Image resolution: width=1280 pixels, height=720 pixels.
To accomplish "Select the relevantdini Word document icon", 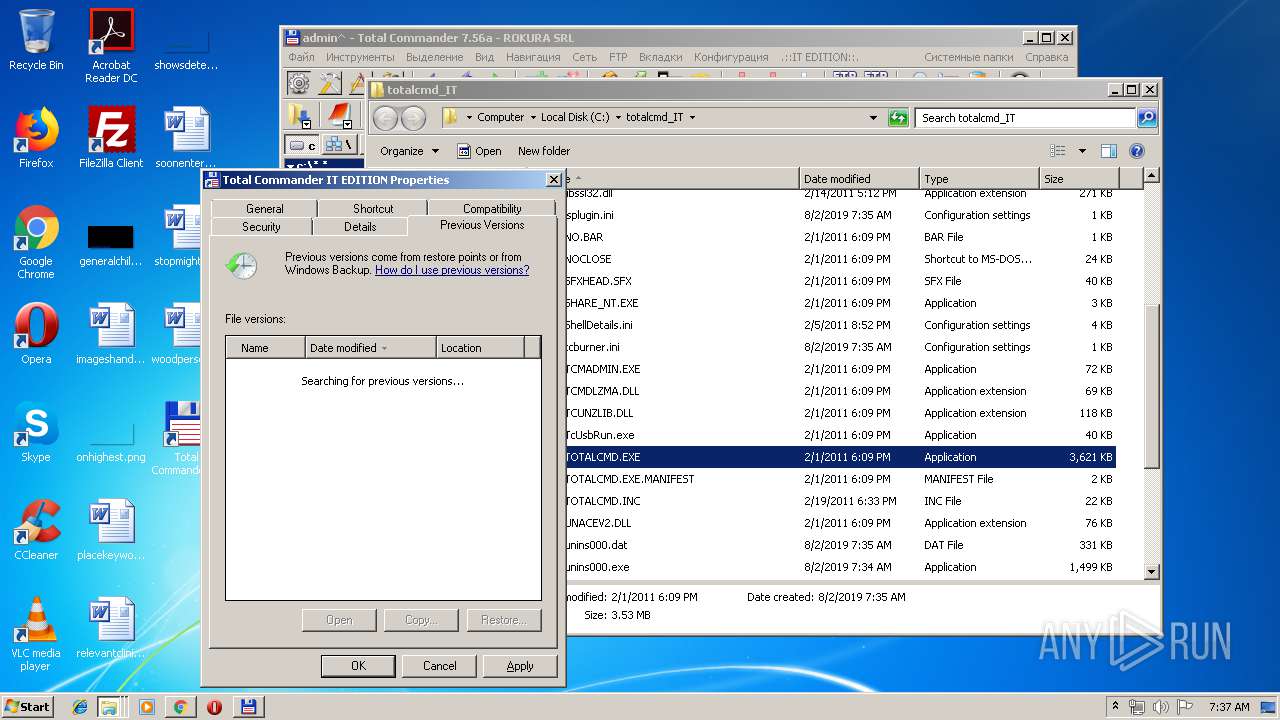I will tap(111, 628).
